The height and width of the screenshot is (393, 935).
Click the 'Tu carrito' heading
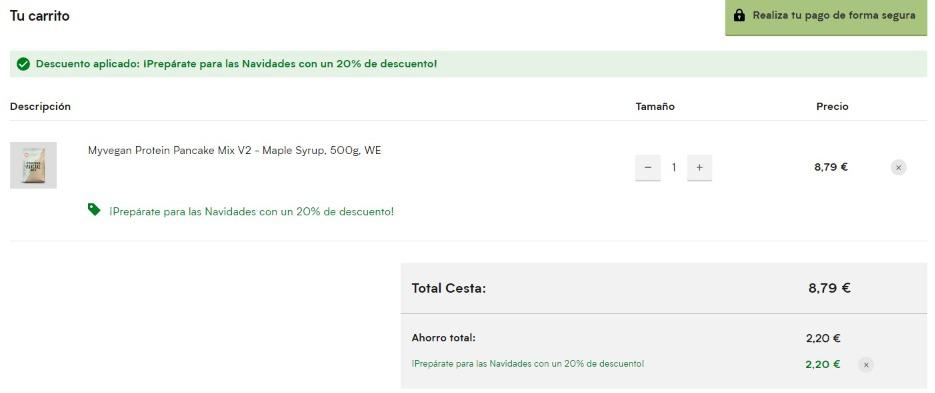[x=39, y=16]
